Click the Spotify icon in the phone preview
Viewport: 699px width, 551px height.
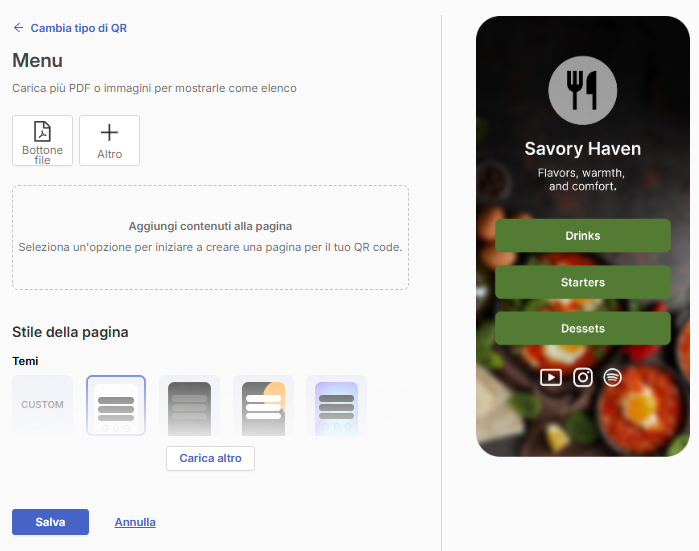point(613,378)
